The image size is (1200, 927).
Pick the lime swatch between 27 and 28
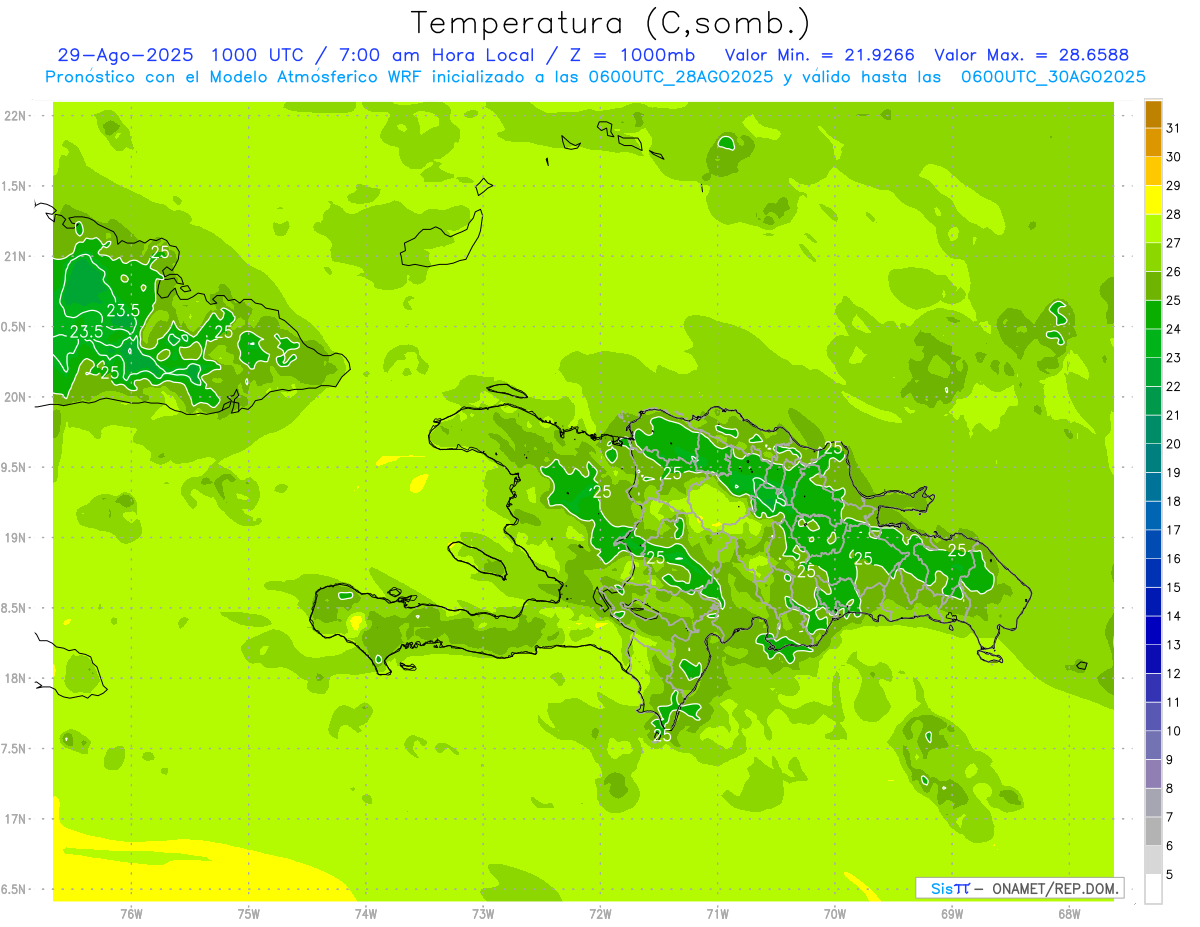1153,228
